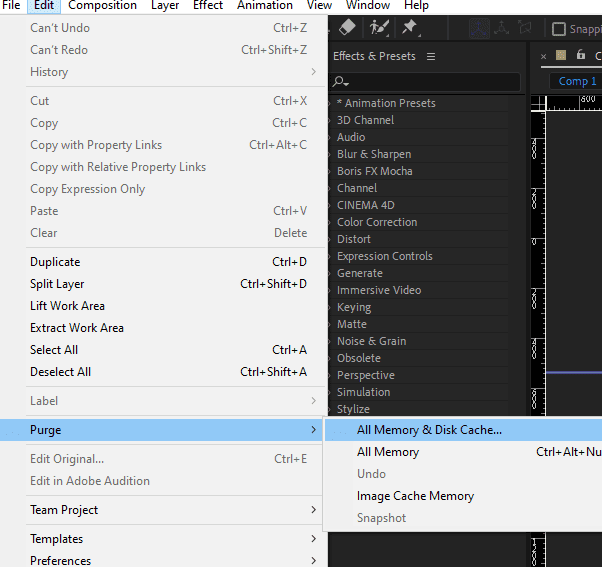Click Image Cache Memory purge option
Screen dimensions: 602x567
(x=415, y=496)
